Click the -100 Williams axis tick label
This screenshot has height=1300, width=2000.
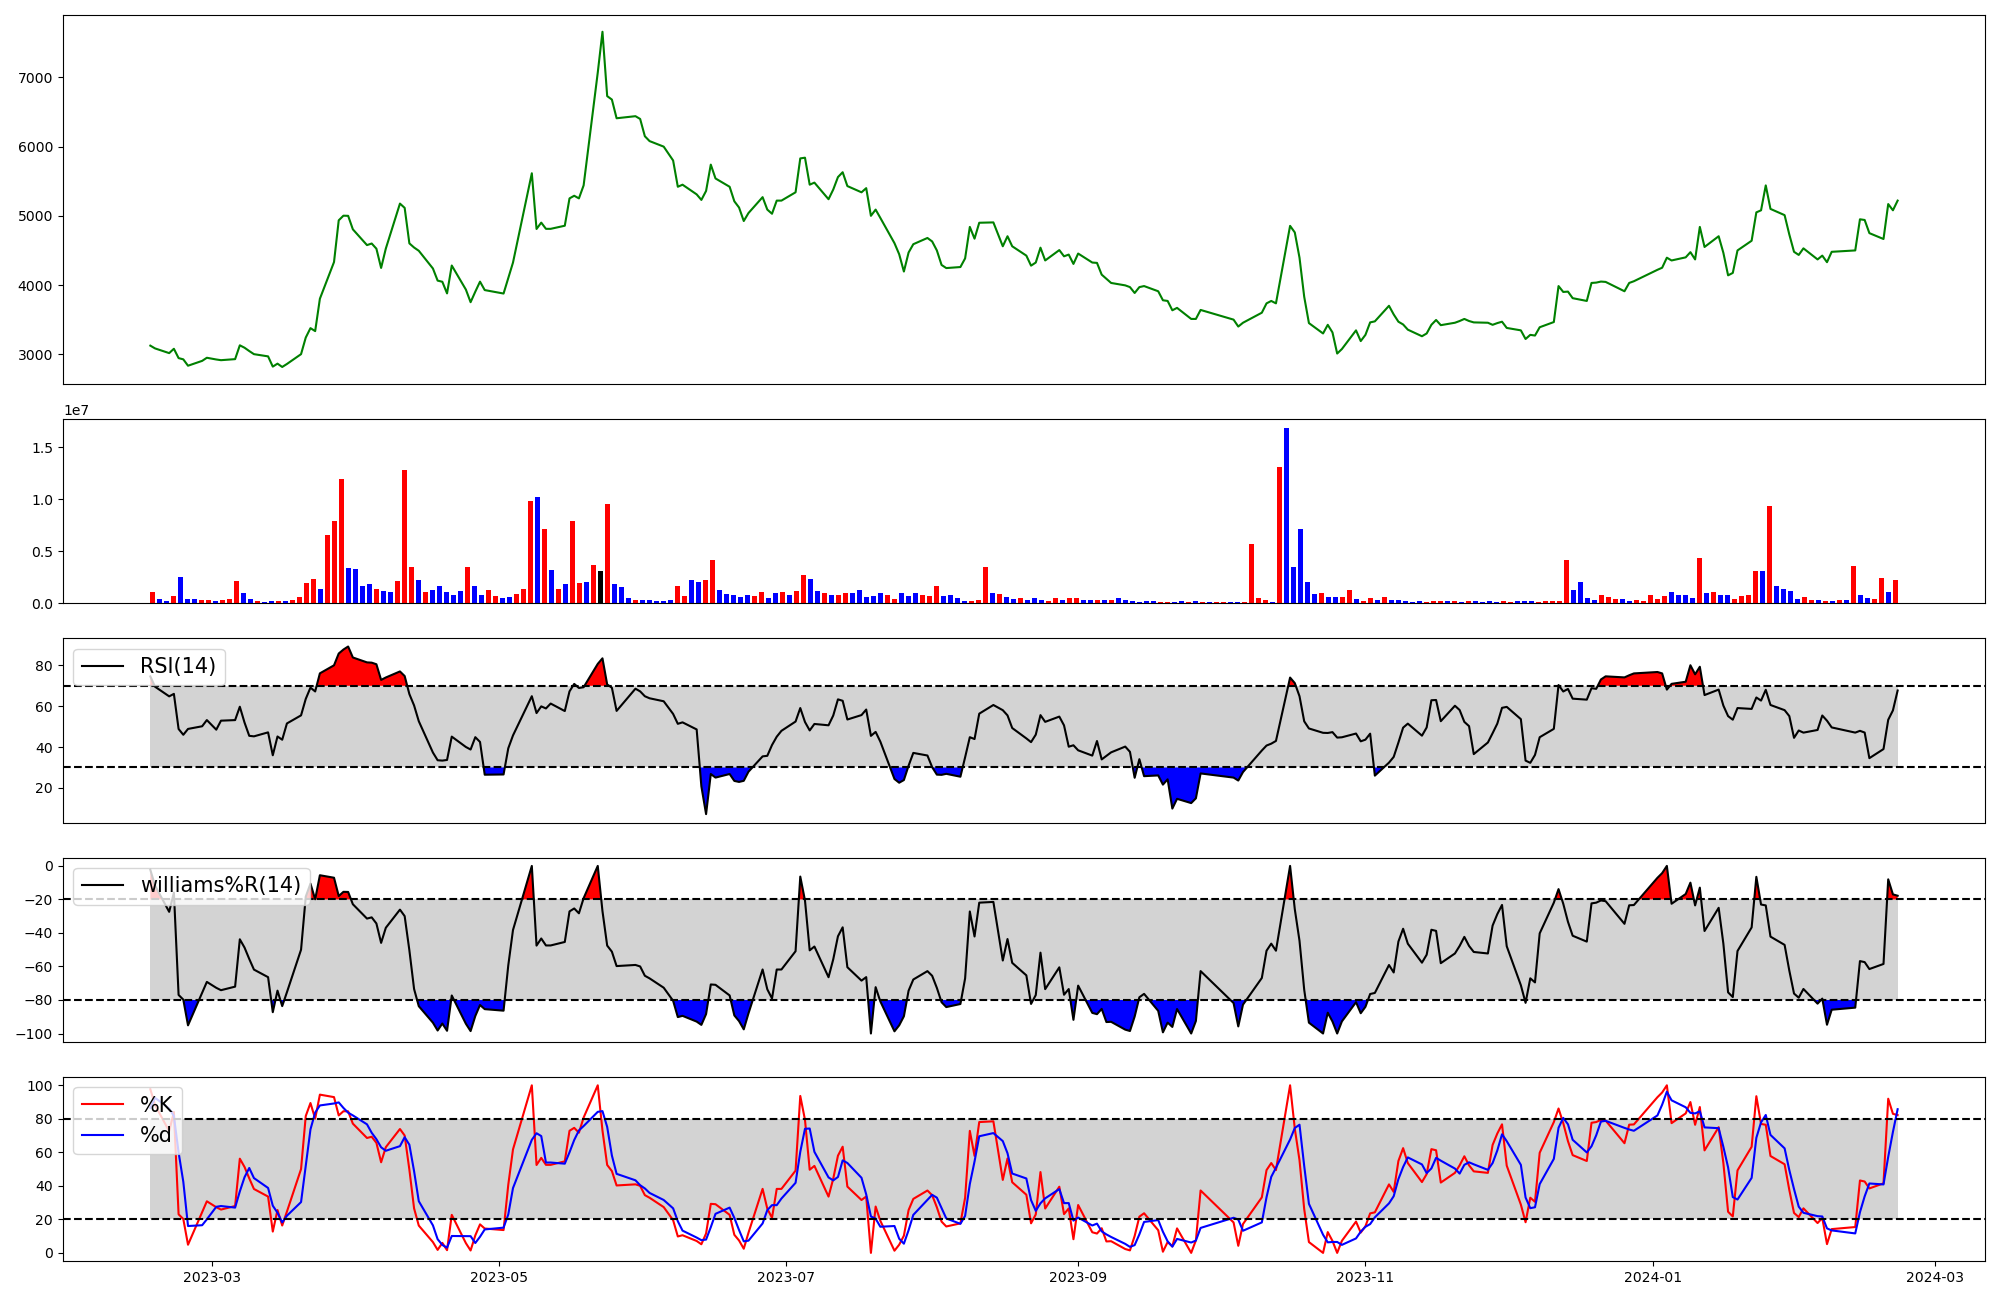pyautogui.click(x=35, y=1034)
